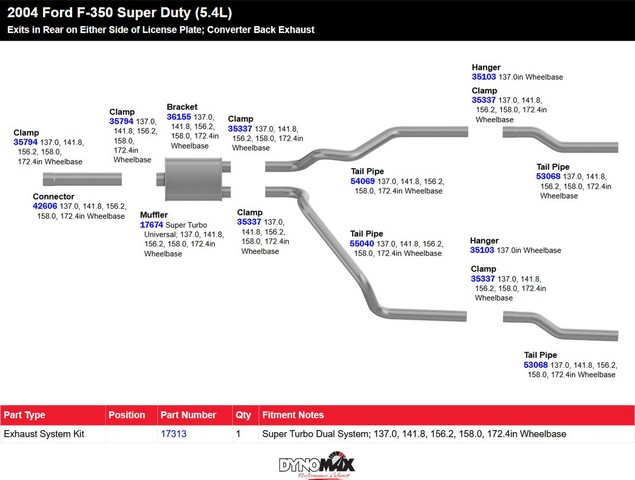The width and height of the screenshot is (635, 480).
Task: Open Clamp 35337 link below the muffler
Action: (x=249, y=222)
